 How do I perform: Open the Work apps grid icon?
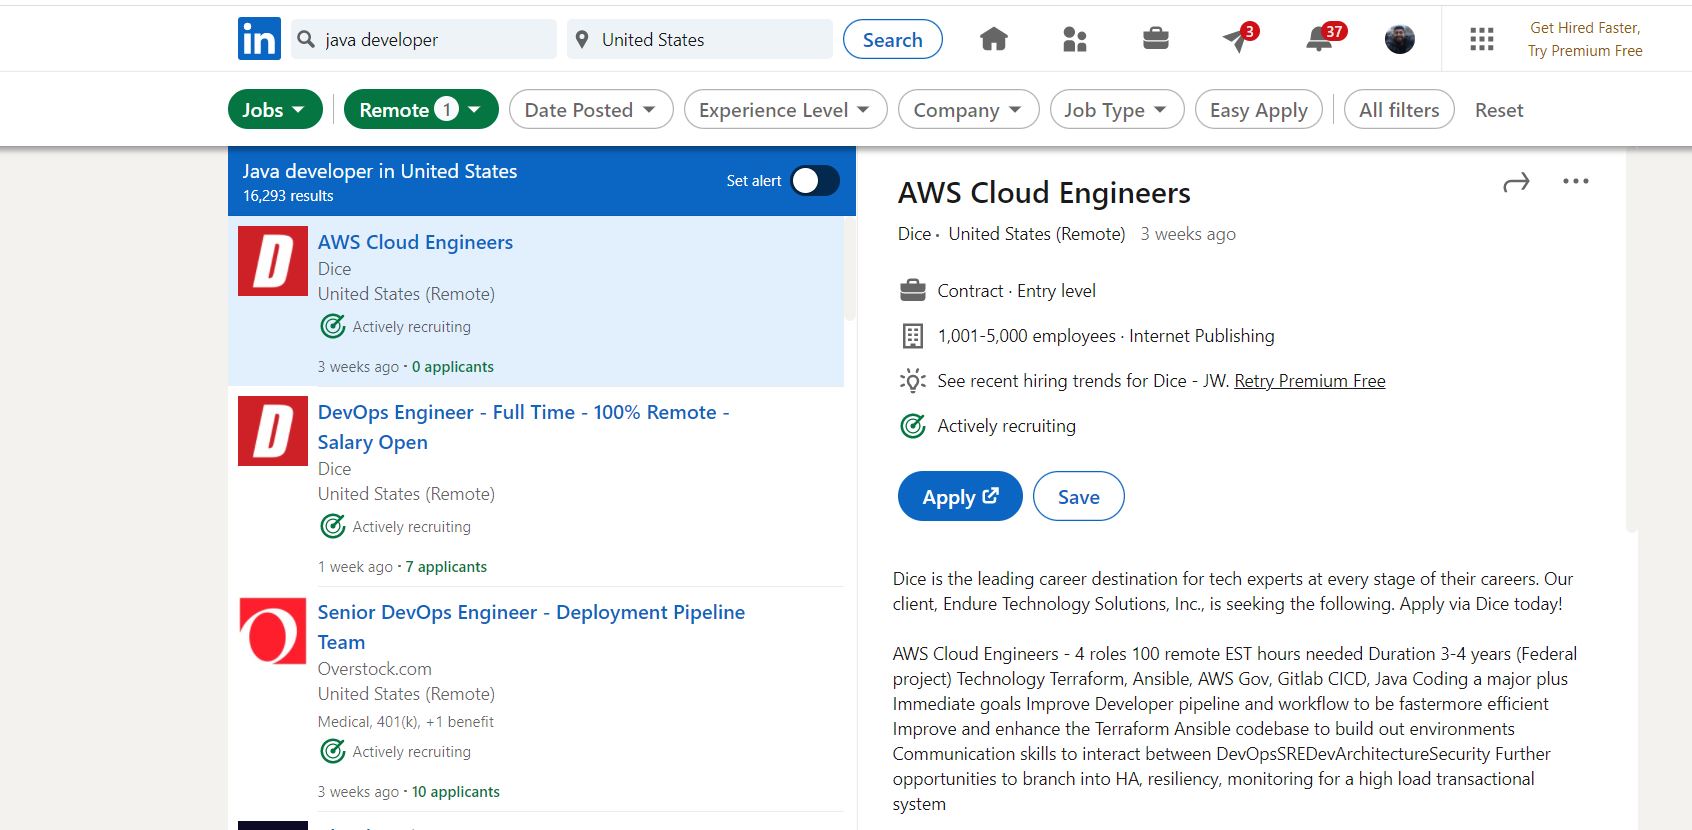click(x=1481, y=39)
